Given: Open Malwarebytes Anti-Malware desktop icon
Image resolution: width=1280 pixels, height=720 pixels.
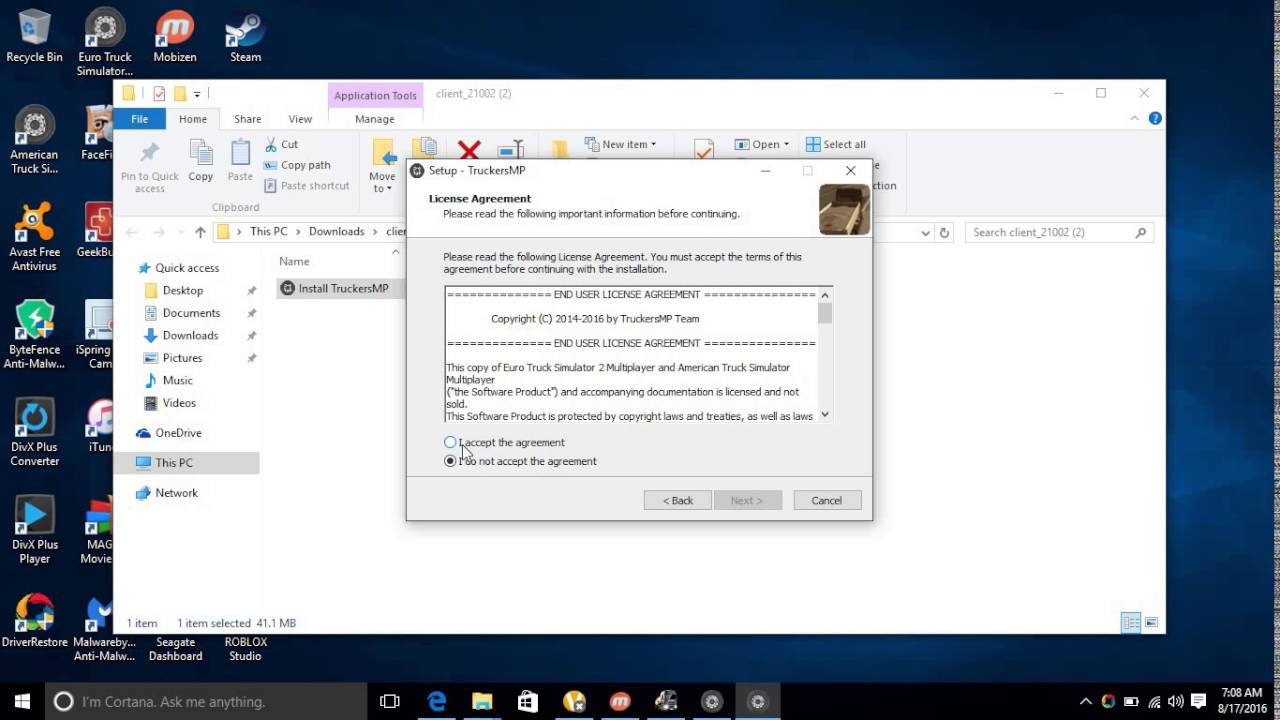Looking at the screenshot, I should pos(104,628).
